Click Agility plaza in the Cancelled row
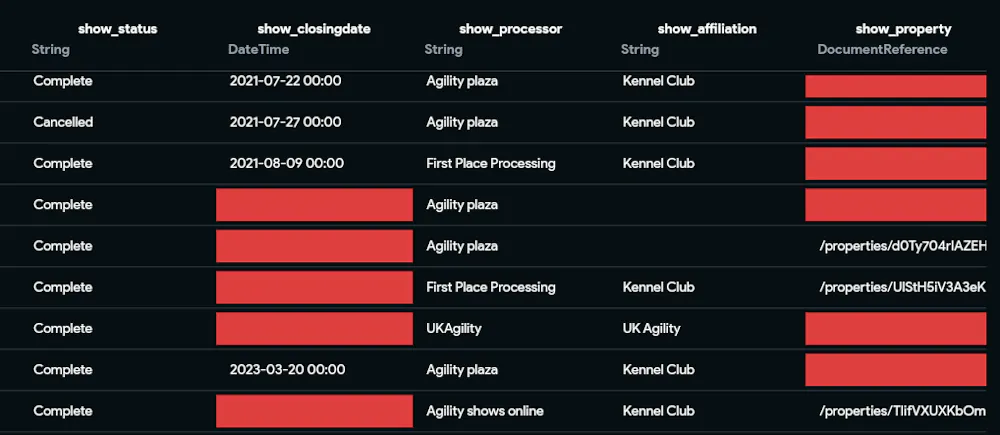This screenshot has width=1000, height=435. [x=461, y=122]
